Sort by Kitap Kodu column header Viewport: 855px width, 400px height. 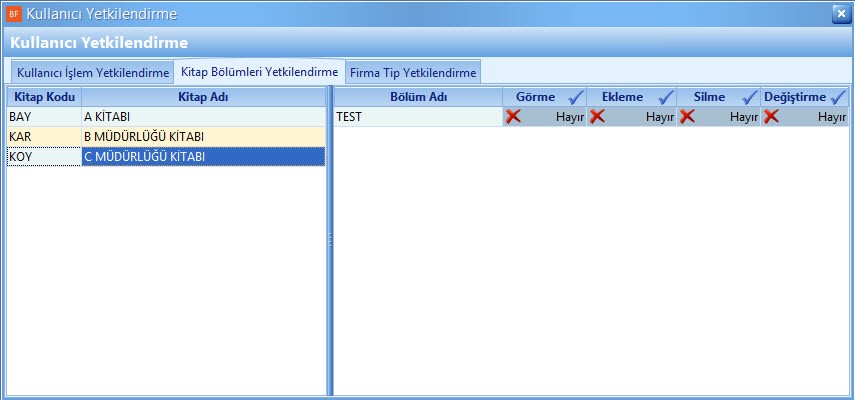coord(44,97)
